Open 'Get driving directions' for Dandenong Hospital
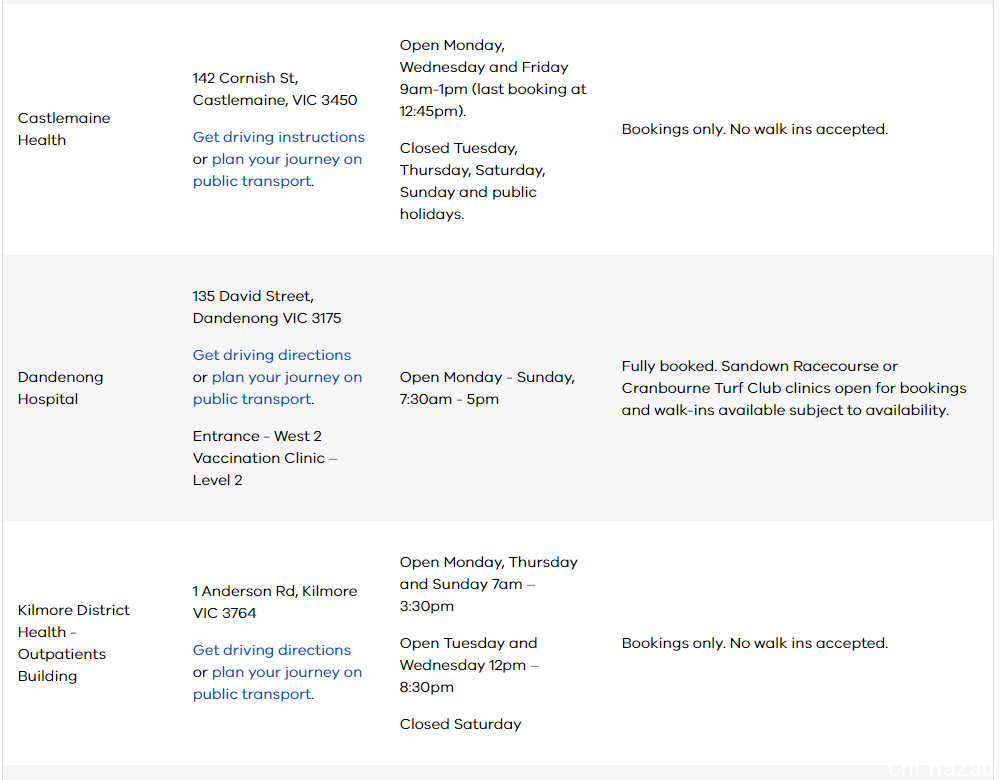 point(271,355)
